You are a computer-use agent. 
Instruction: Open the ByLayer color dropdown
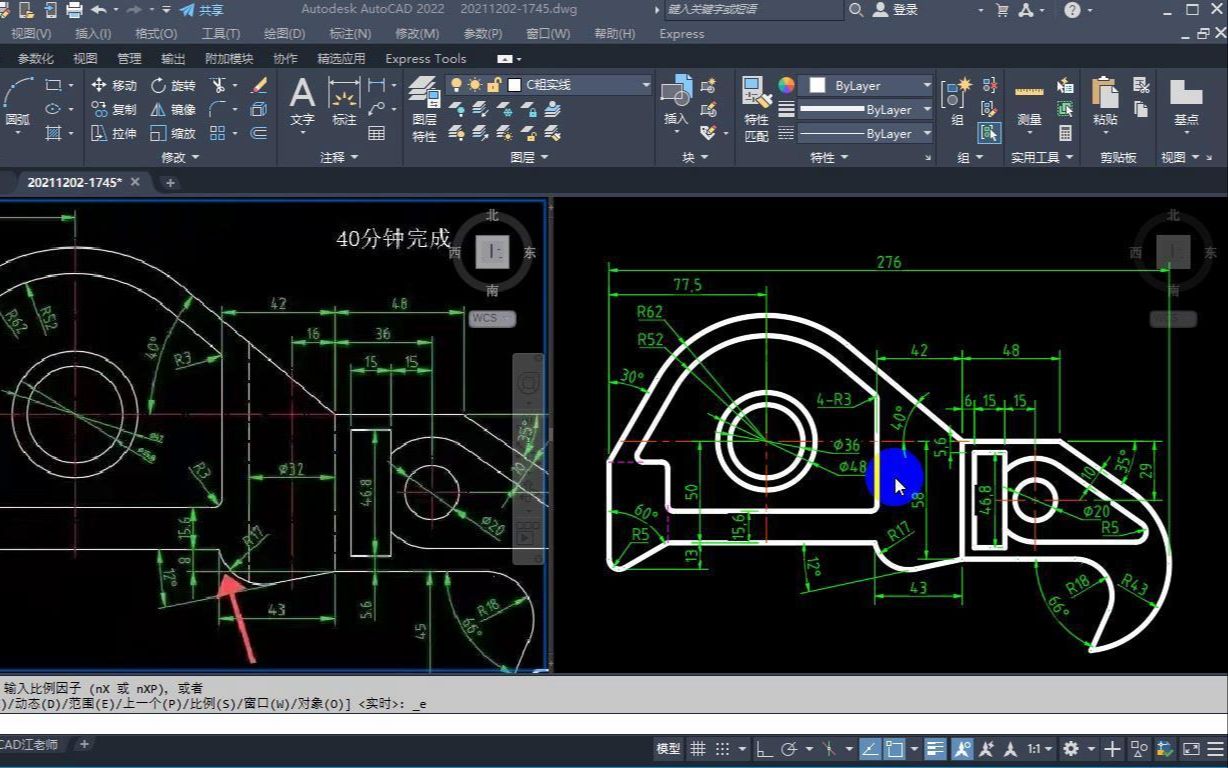pos(870,86)
